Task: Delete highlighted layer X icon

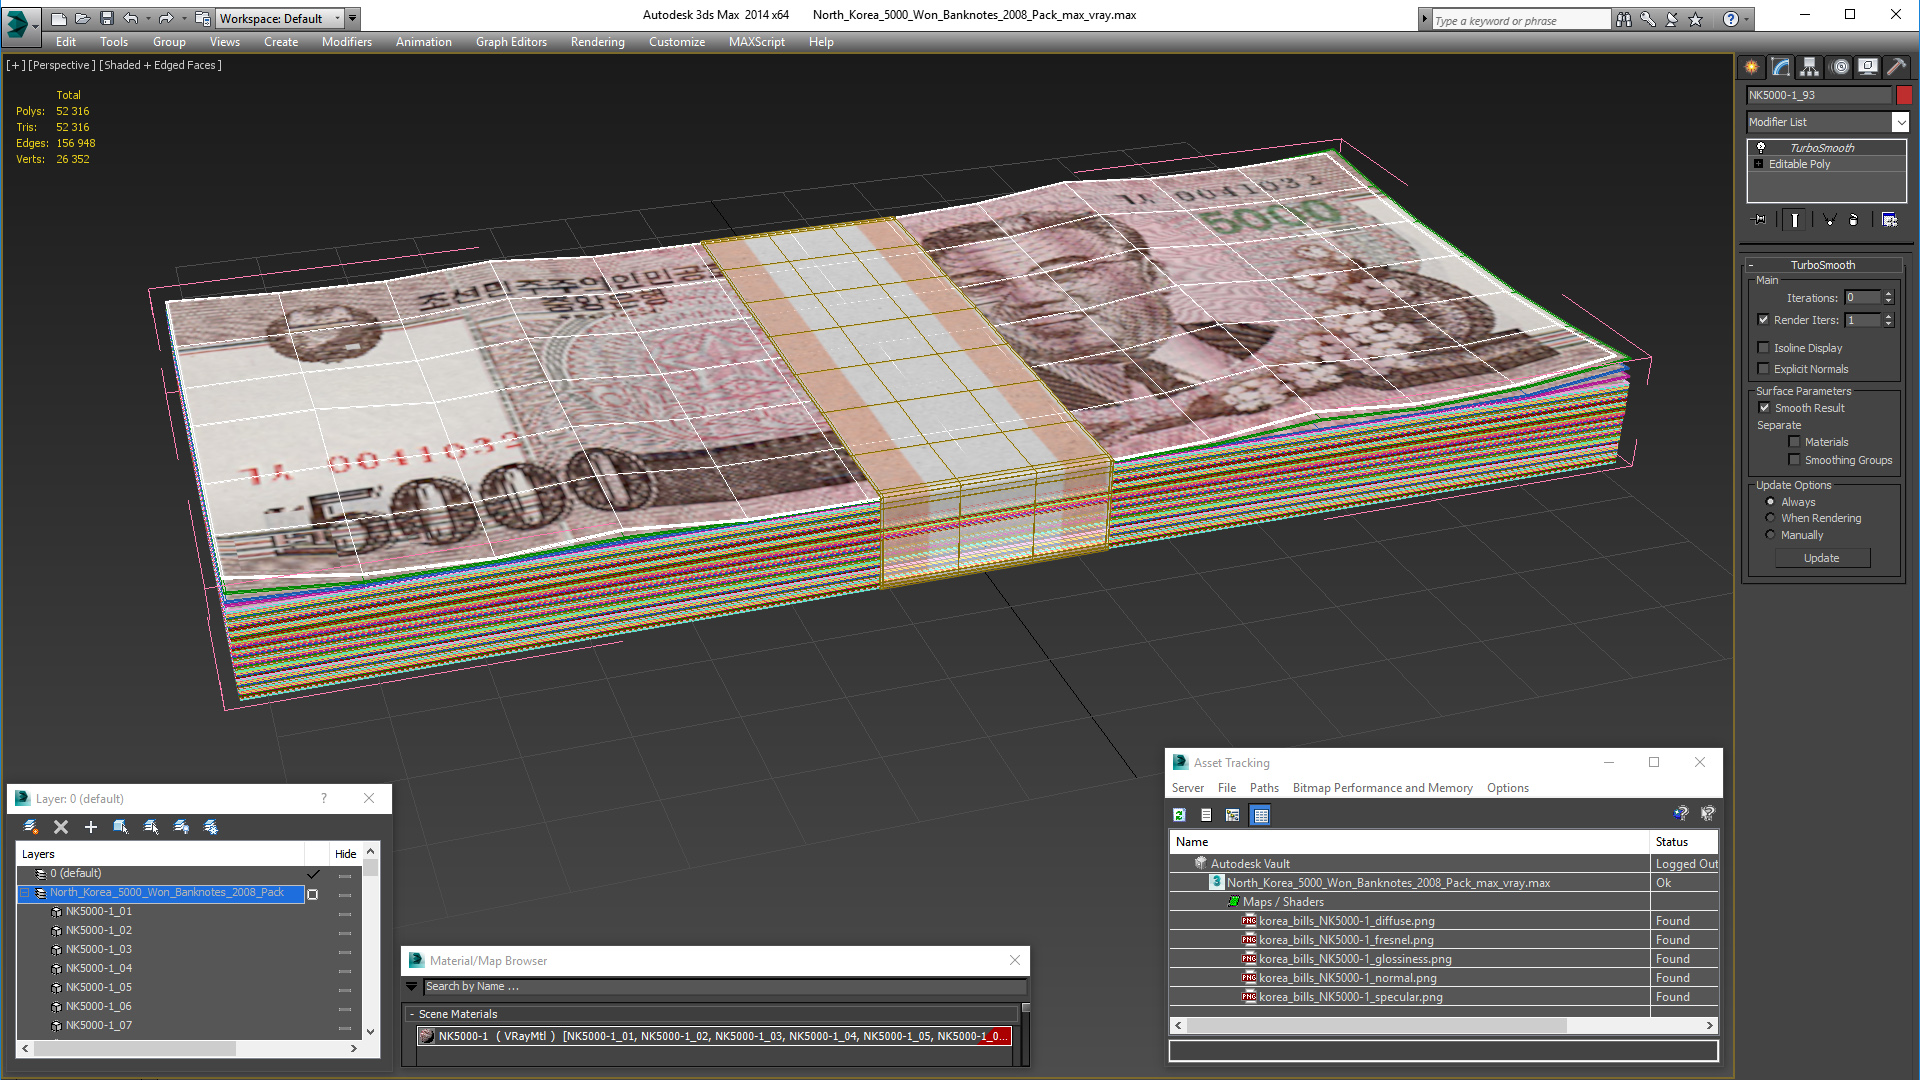Action: point(61,827)
